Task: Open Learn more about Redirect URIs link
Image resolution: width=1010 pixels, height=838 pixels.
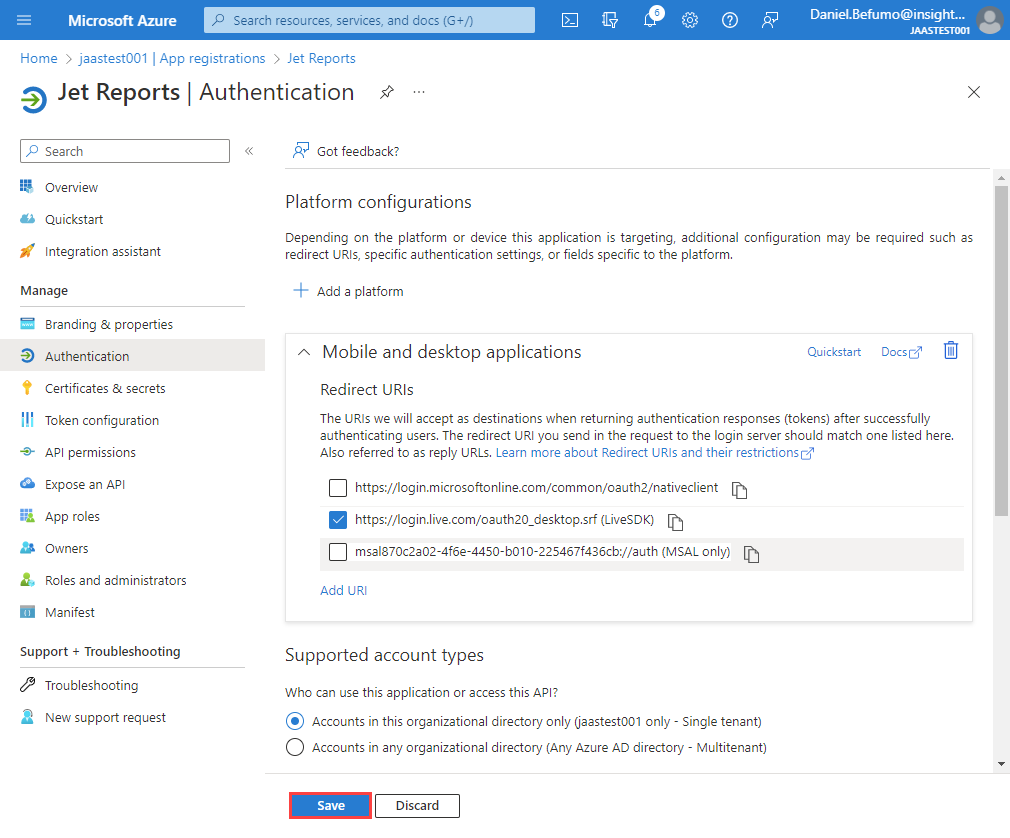Action: (x=654, y=453)
